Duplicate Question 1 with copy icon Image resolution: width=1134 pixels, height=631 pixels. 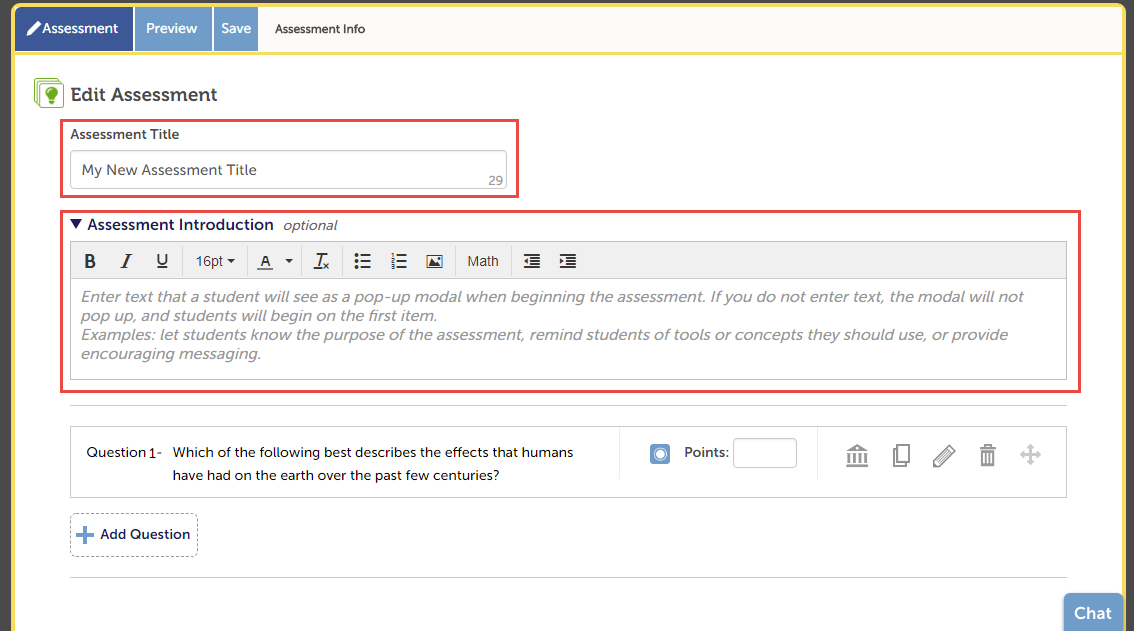(x=901, y=455)
